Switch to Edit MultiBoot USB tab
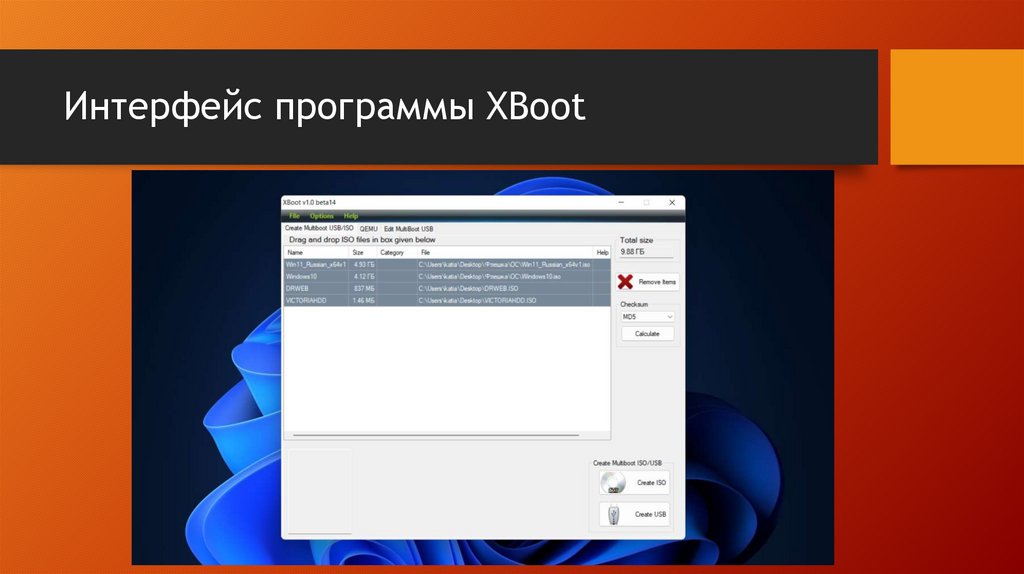 [408, 229]
